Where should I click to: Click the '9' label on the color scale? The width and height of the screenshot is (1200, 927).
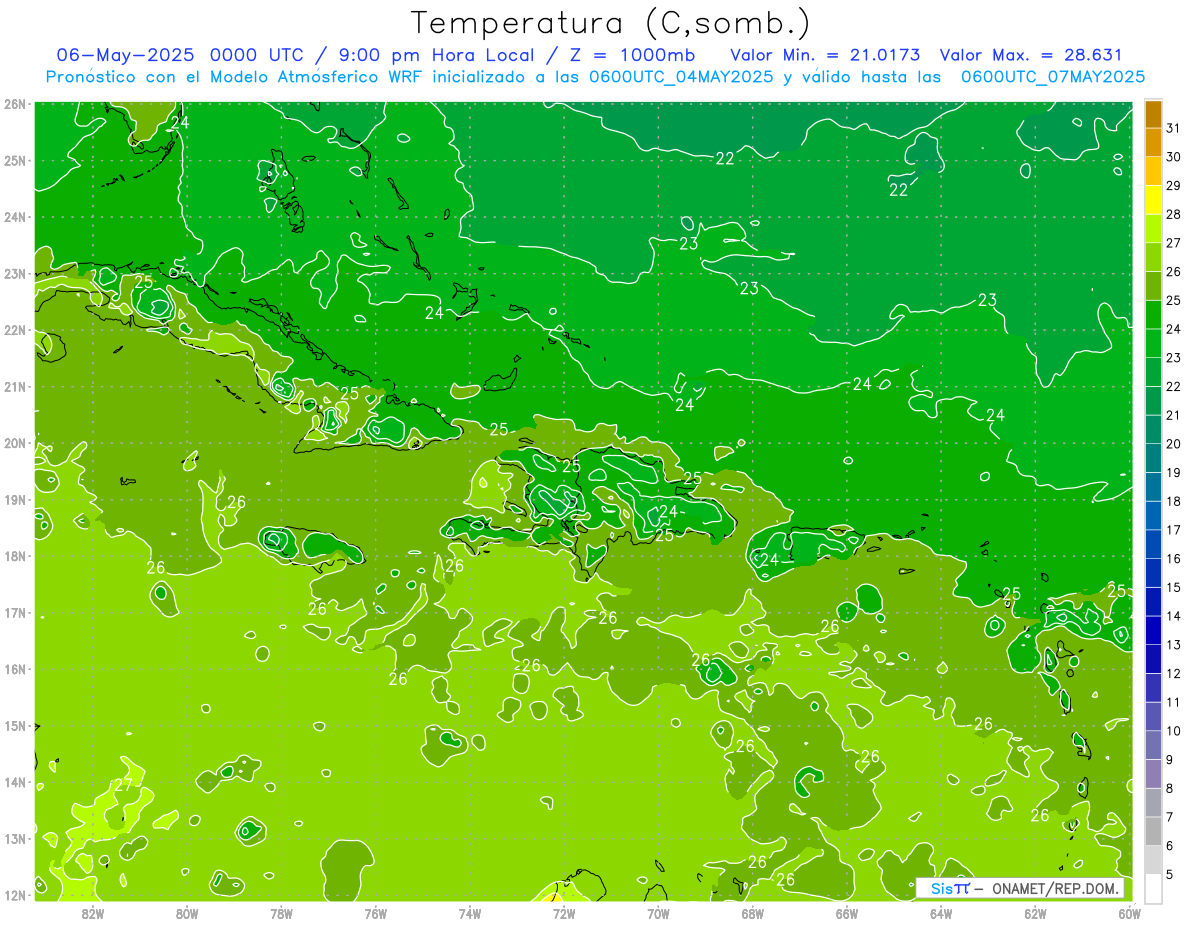(1170, 760)
